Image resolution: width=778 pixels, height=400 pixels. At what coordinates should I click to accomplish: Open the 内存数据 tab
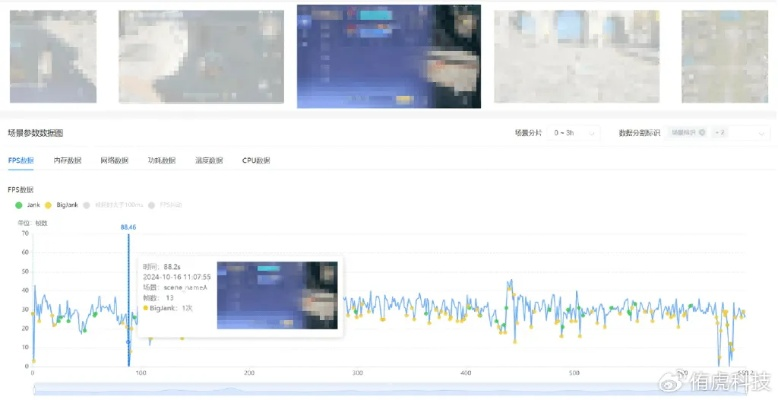tap(67, 160)
